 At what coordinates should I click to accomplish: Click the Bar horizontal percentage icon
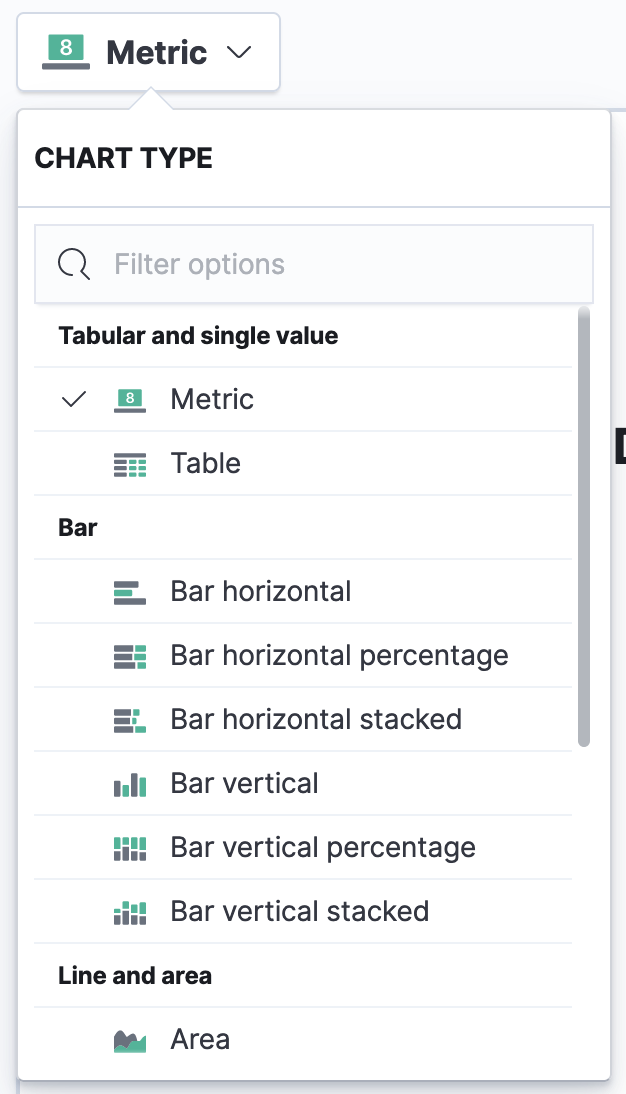pos(131,655)
